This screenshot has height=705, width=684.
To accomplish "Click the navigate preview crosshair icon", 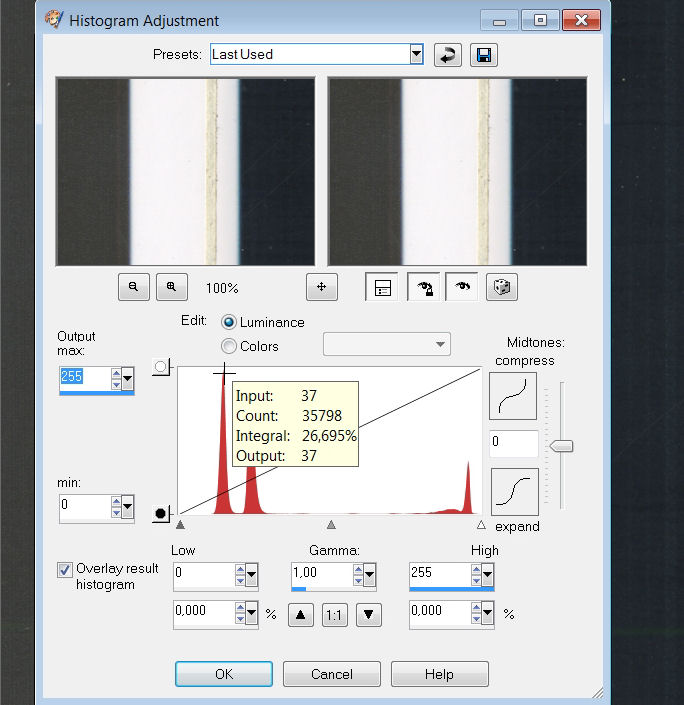I will coord(321,287).
